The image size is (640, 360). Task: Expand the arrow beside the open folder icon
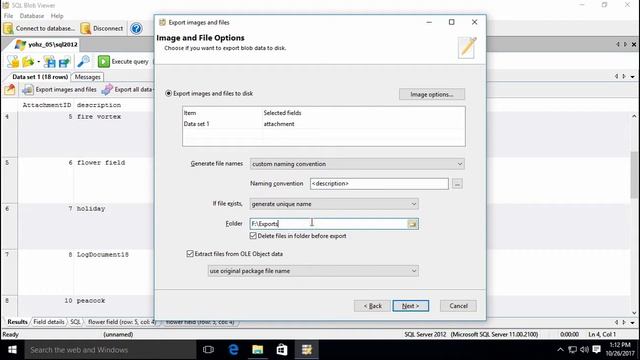click(38, 62)
